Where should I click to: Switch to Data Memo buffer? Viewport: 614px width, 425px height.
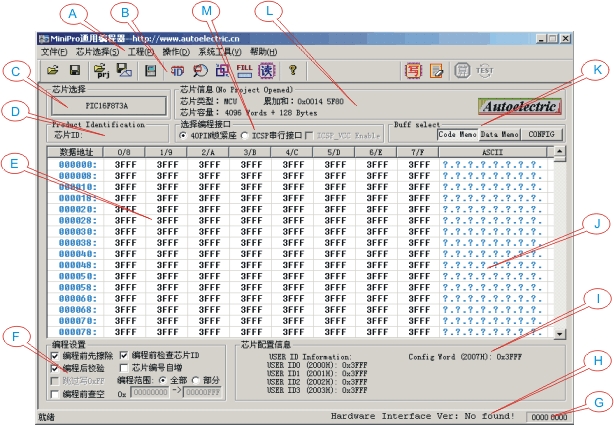tap(500, 134)
